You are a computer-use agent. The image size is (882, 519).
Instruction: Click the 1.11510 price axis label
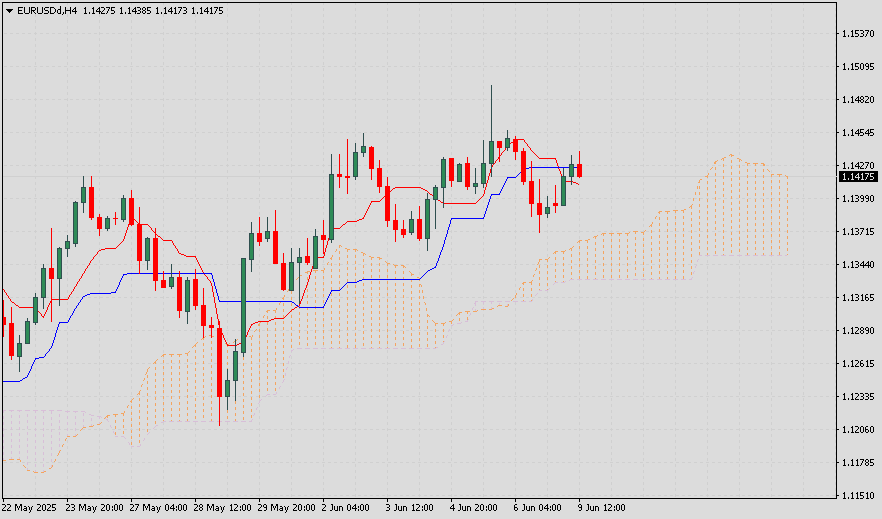tap(858, 495)
